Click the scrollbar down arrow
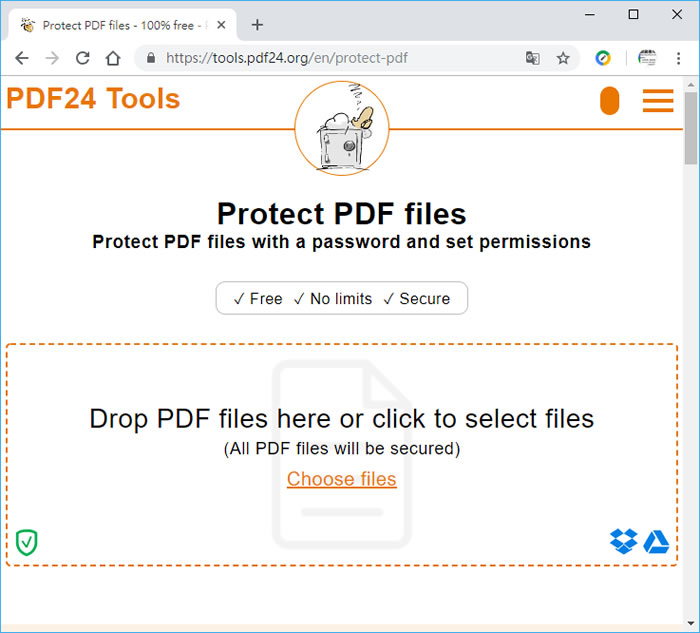The image size is (700, 633). tap(691, 623)
